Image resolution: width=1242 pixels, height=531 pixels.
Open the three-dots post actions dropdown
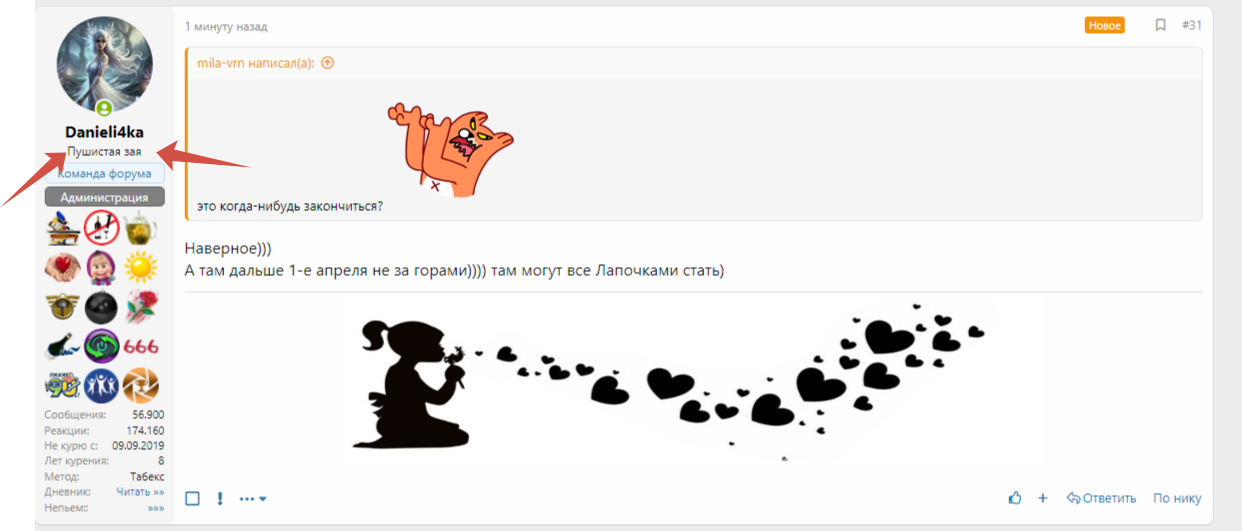point(252,499)
